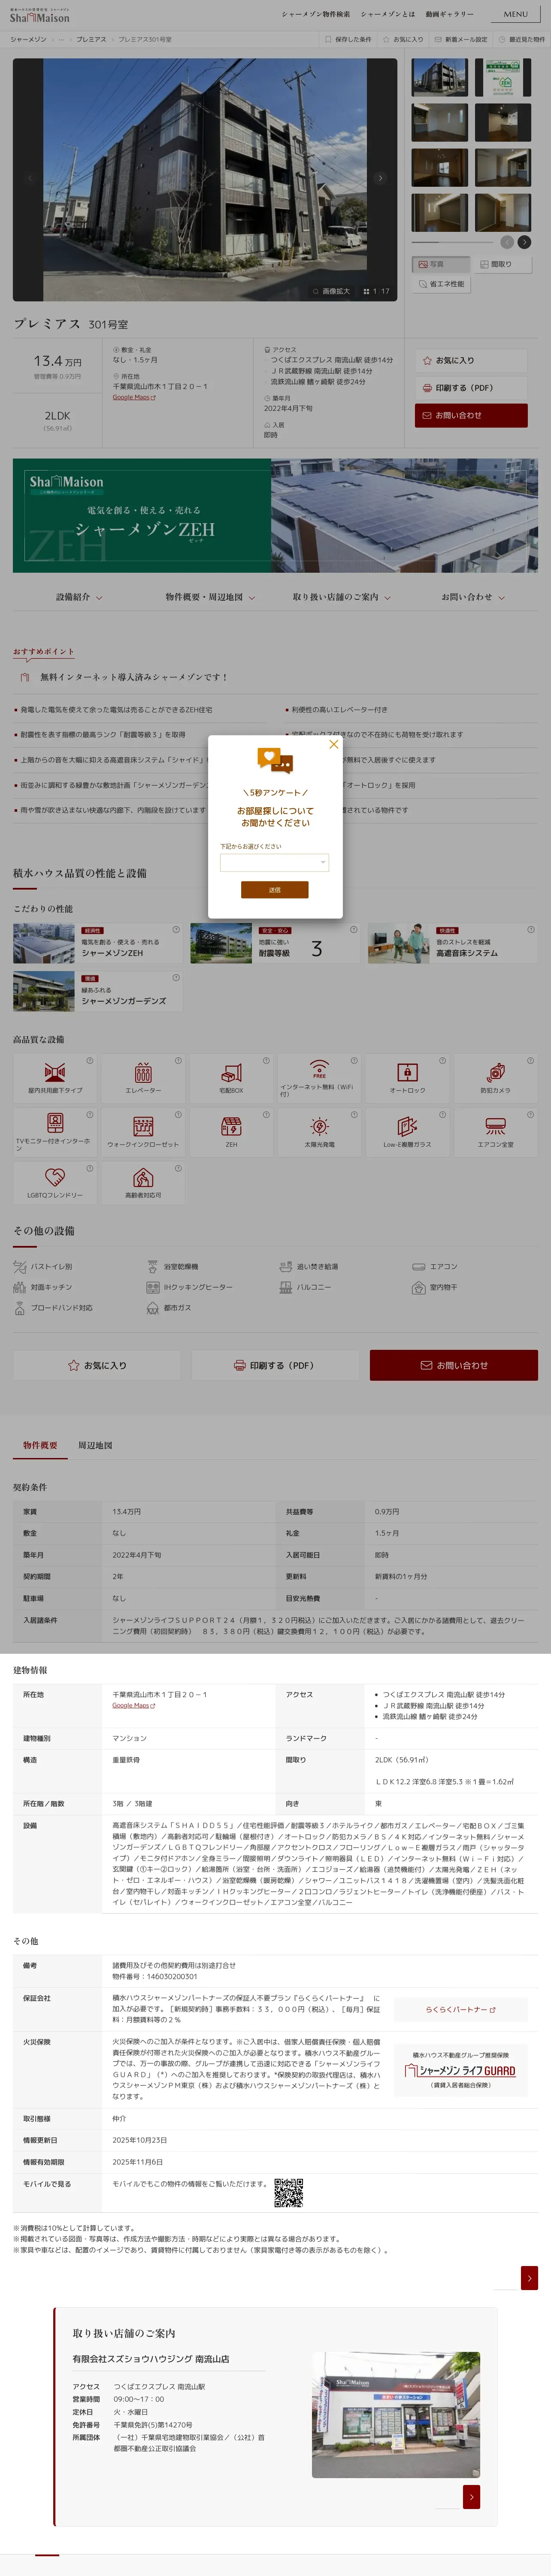
Task: Expand the 取り扱い店舗のご案内 anchor menu
Action: pos(341,597)
